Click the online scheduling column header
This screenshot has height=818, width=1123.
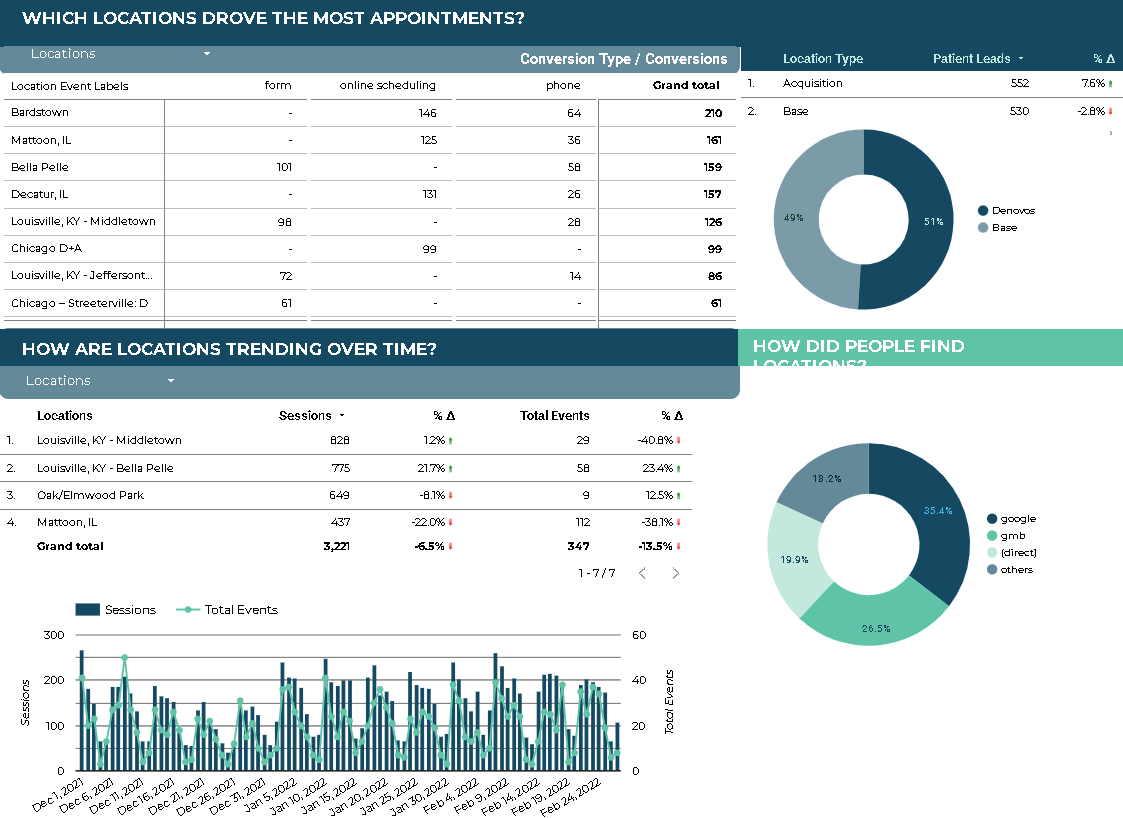click(387, 85)
